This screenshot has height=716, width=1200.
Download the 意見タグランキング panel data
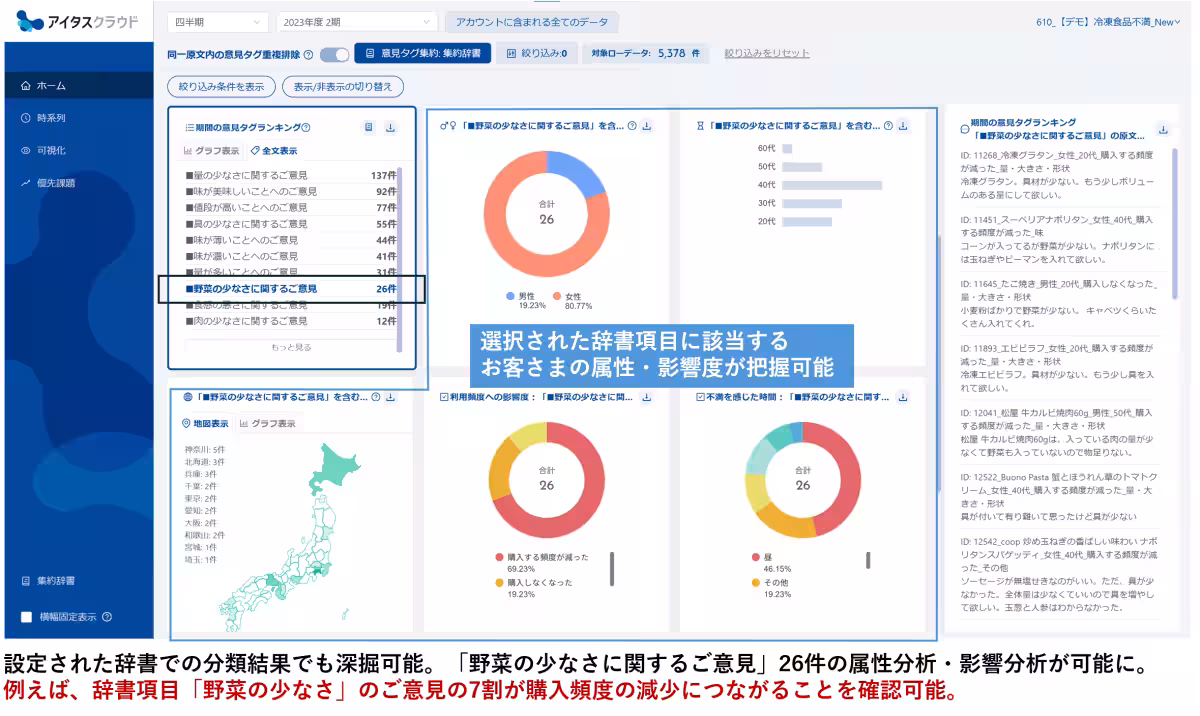tap(390, 127)
